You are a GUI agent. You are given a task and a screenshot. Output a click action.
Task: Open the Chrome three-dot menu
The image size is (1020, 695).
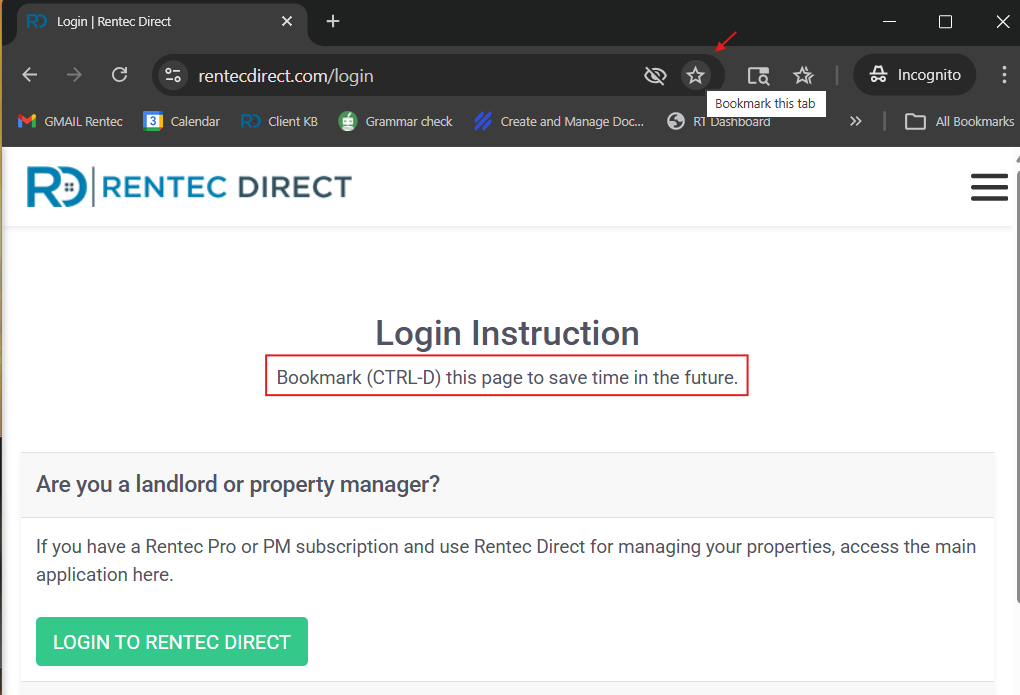(1004, 75)
